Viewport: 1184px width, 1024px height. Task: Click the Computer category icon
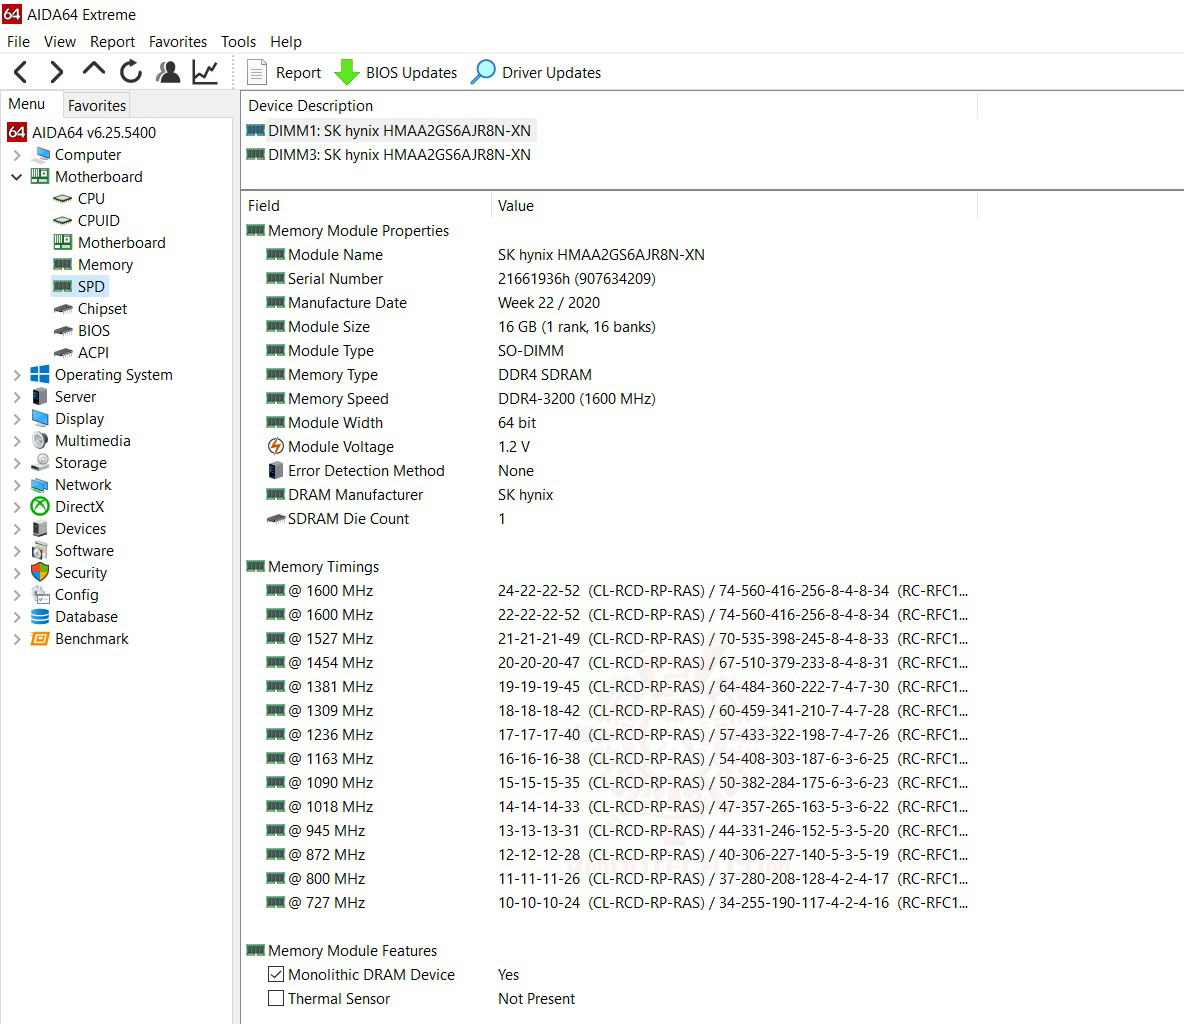tap(40, 154)
